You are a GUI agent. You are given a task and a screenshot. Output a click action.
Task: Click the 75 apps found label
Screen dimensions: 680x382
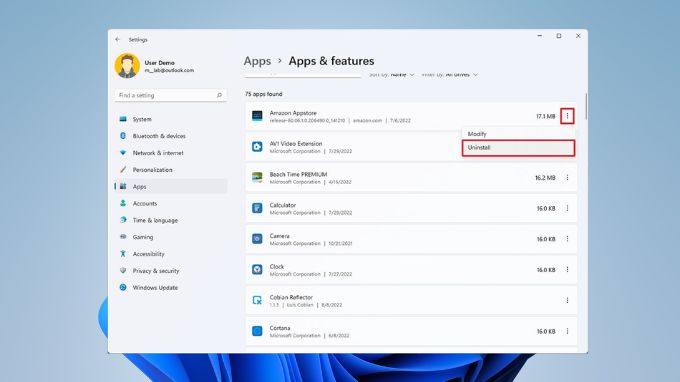click(264, 94)
